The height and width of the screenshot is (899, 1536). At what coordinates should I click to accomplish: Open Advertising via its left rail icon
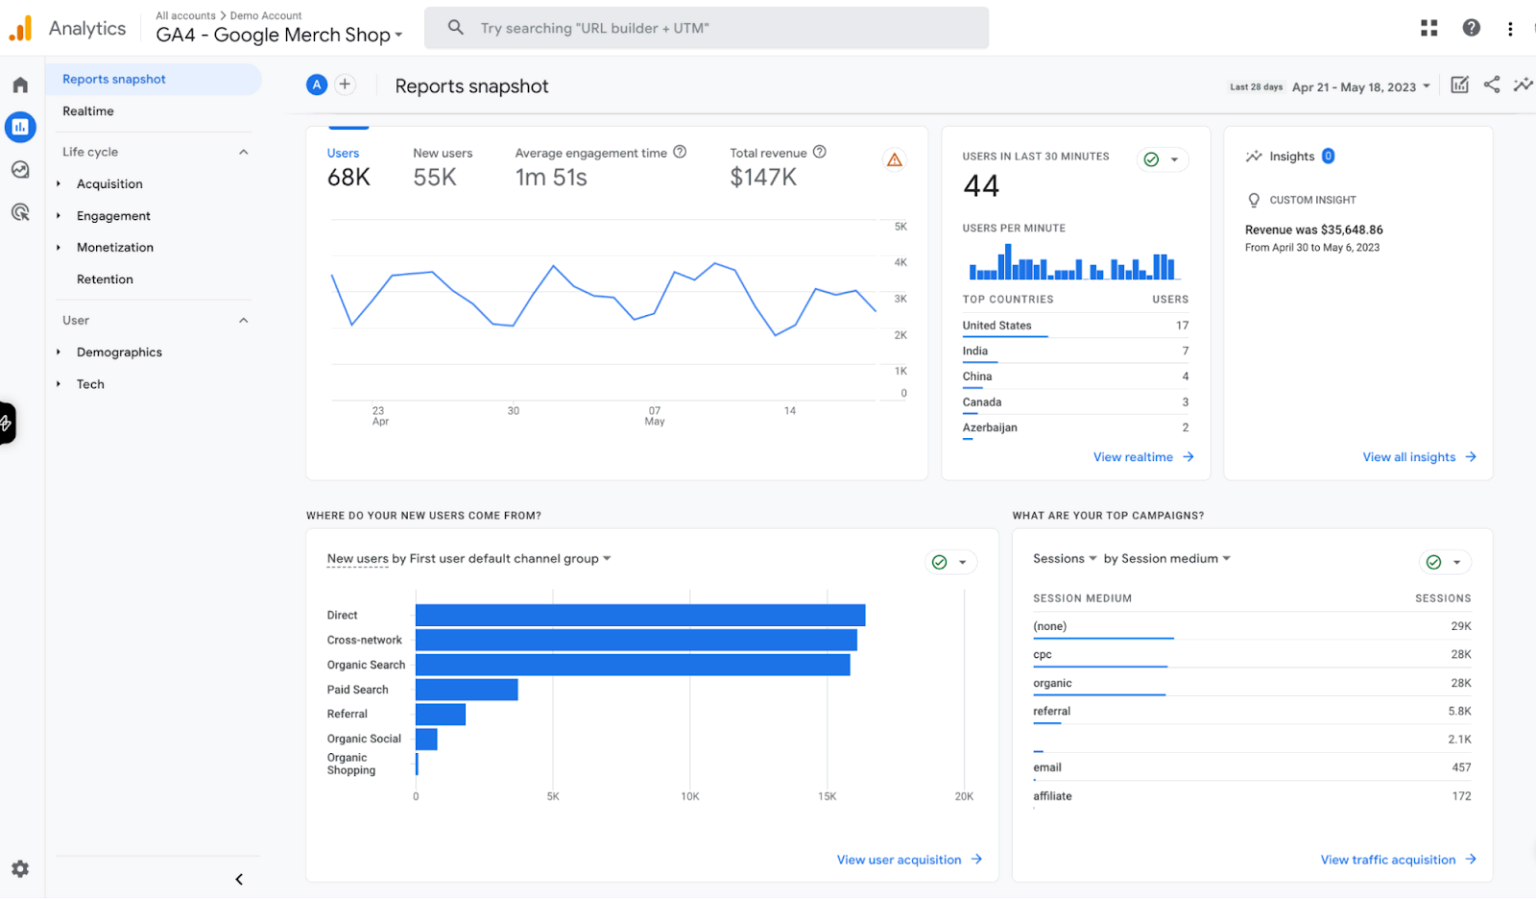[20, 212]
